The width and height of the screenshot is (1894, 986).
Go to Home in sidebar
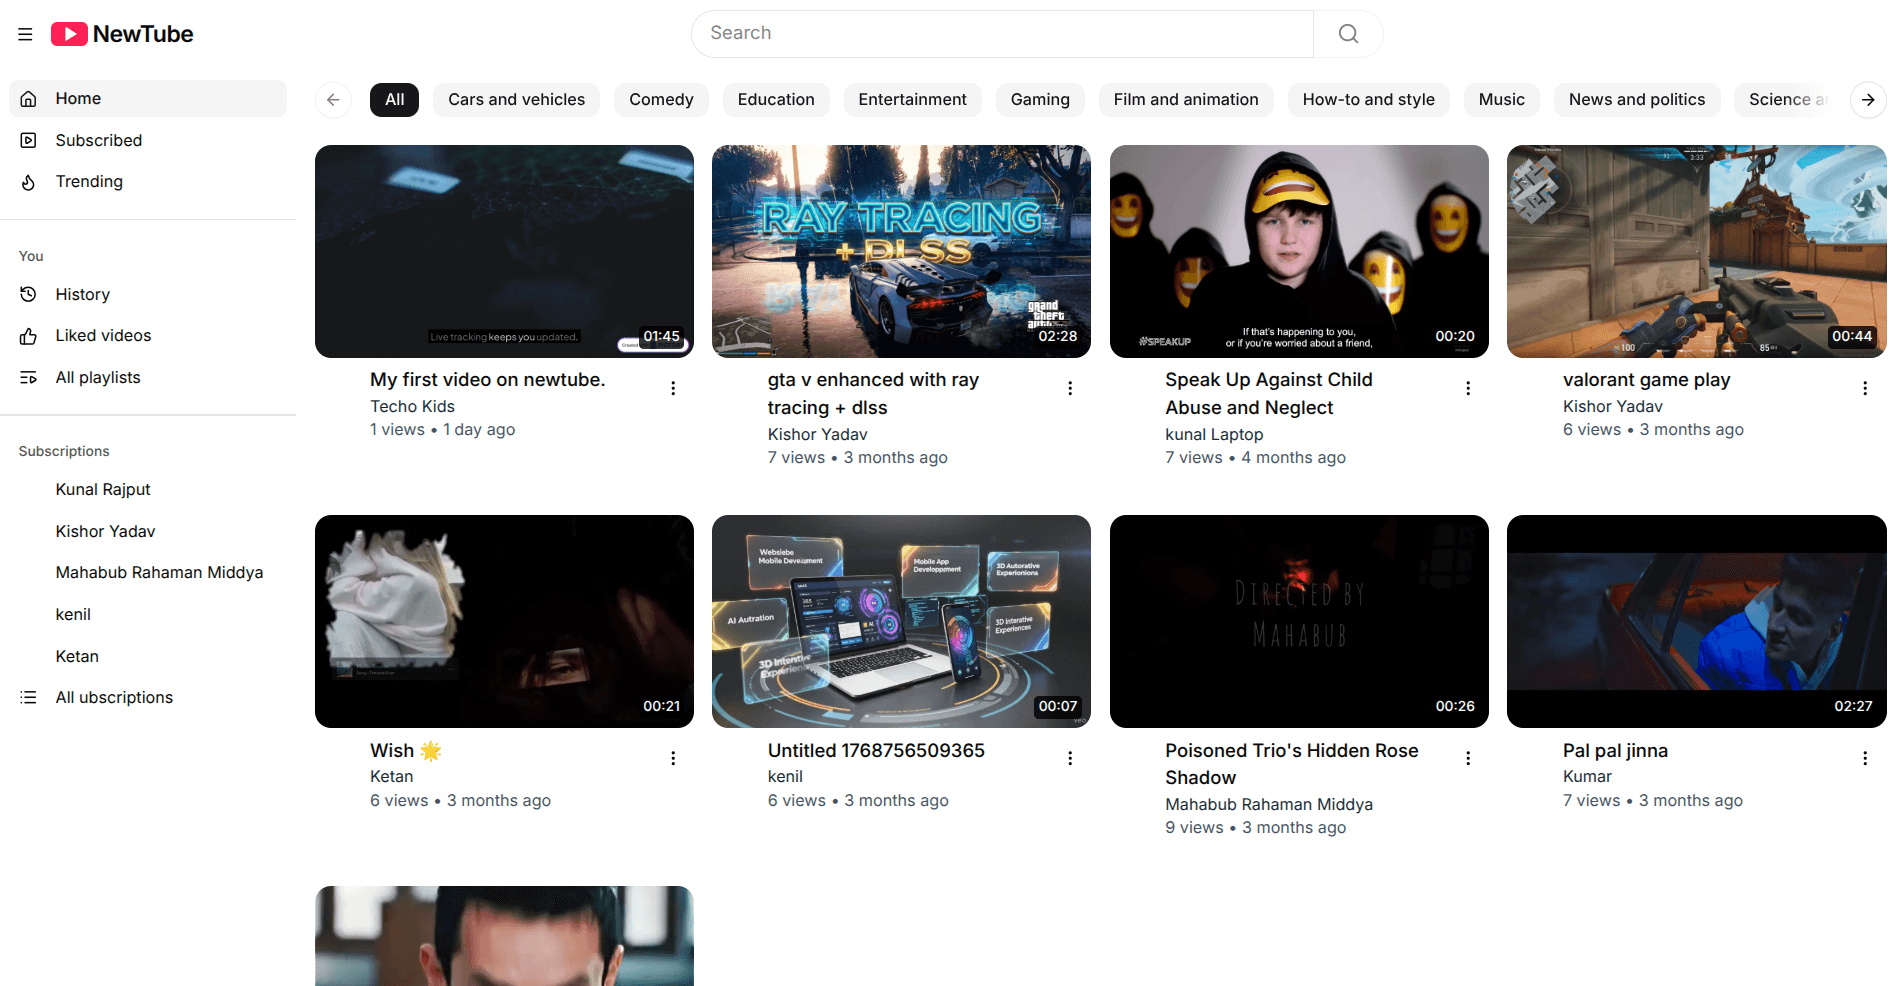148,99
